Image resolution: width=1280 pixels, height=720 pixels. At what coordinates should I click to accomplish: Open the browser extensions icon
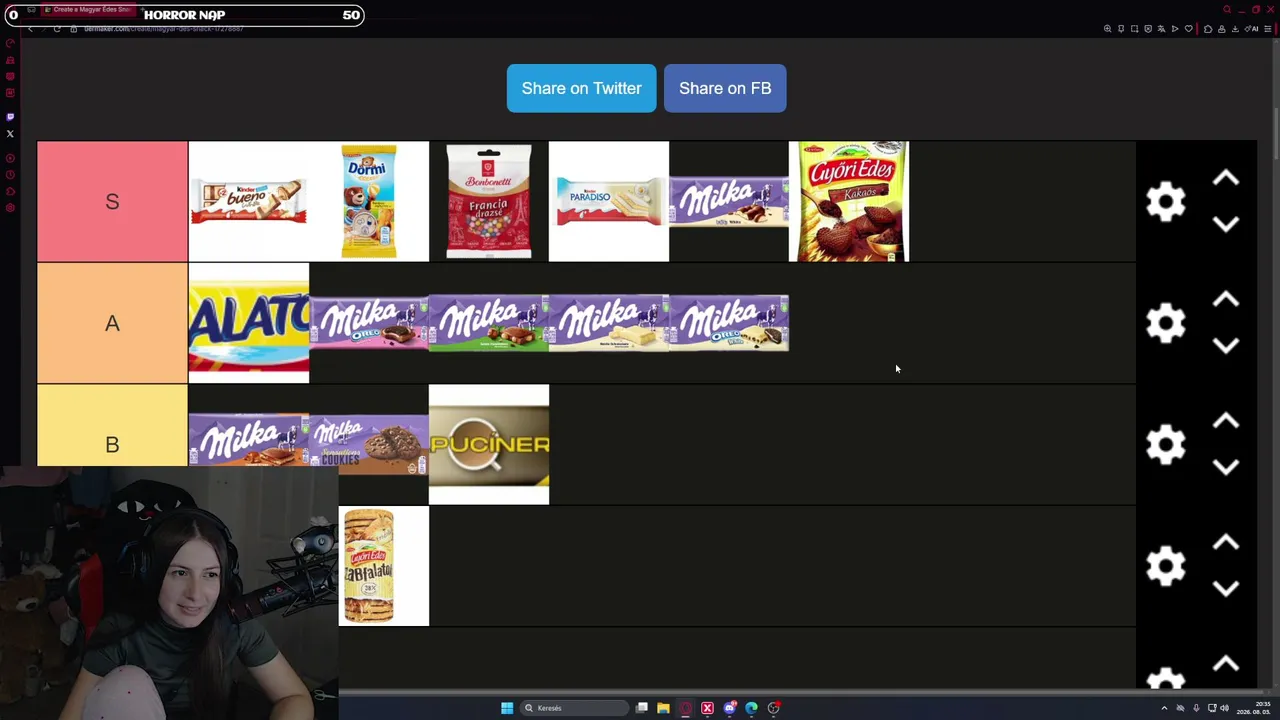pos(1208,29)
